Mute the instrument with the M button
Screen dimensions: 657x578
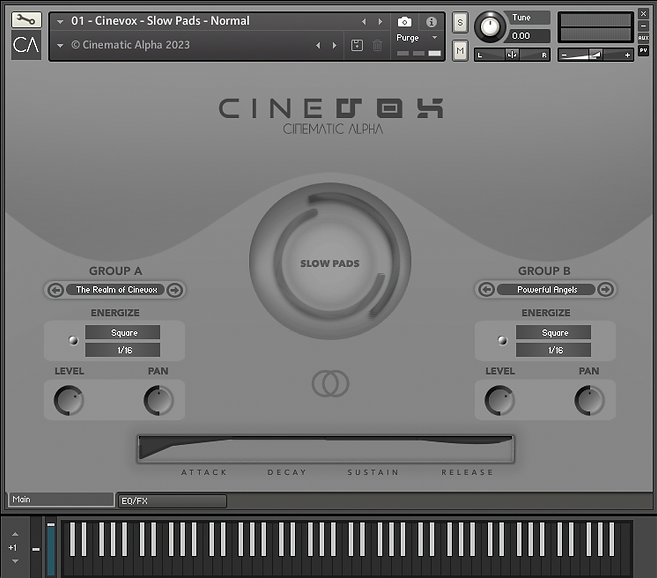460,50
